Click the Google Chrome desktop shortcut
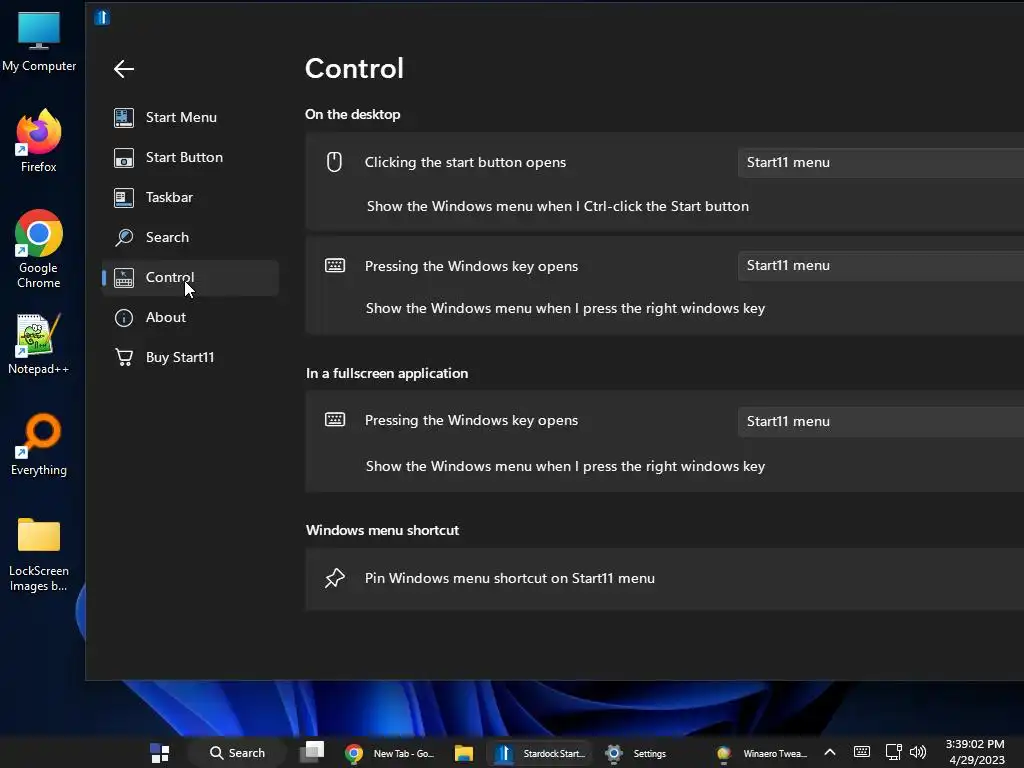This screenshot has width=1024, height=768. [x=39, y=249]
